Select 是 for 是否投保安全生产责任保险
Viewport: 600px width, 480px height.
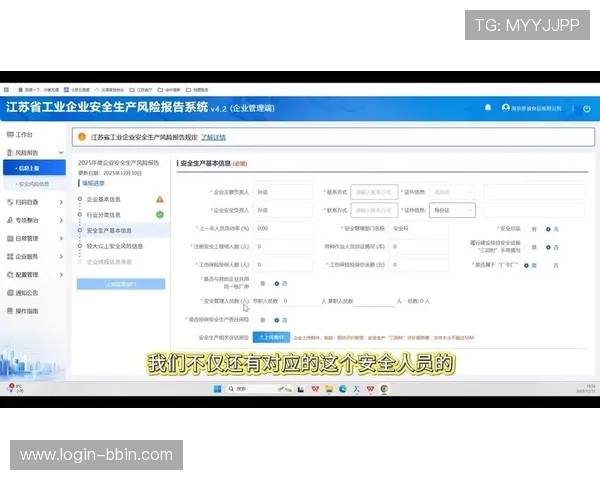[255, 320]
